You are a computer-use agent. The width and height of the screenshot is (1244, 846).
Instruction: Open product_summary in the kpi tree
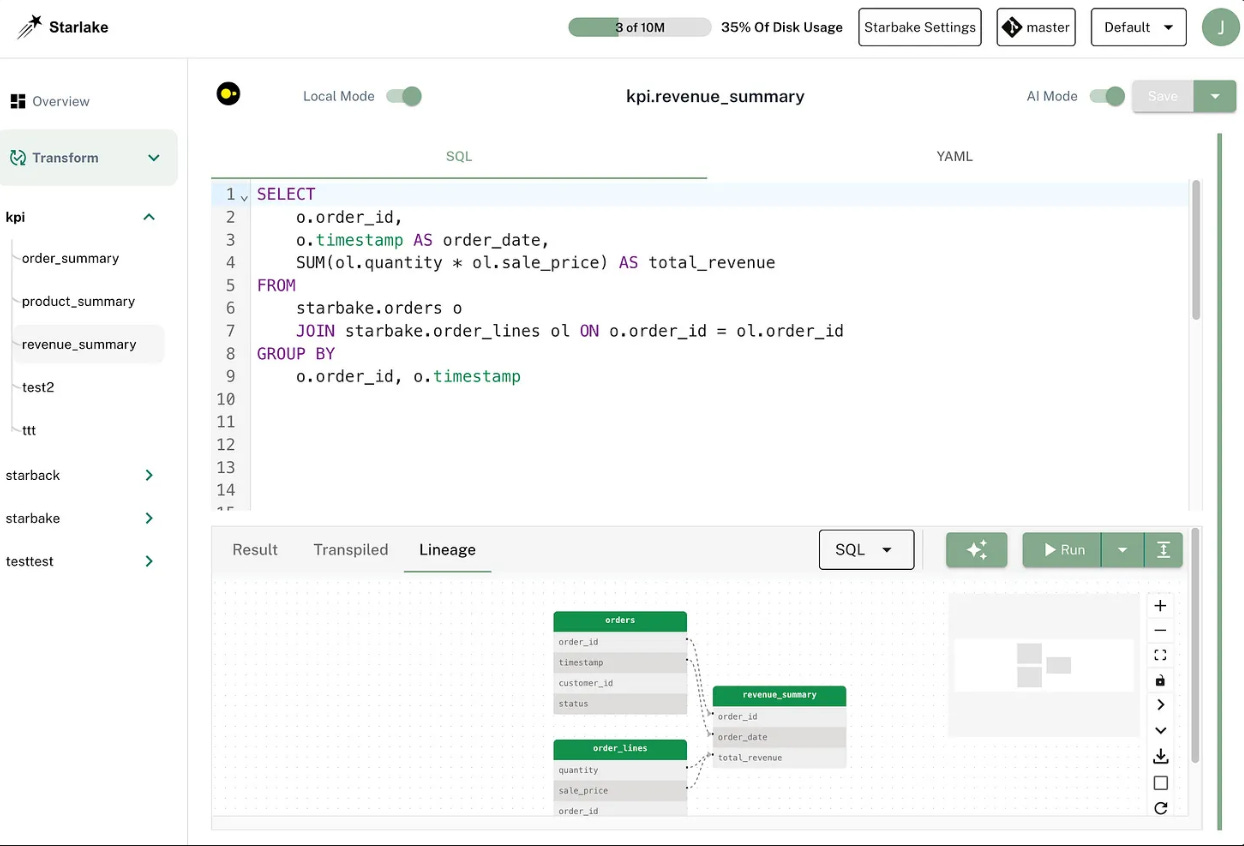click(78, 301)
